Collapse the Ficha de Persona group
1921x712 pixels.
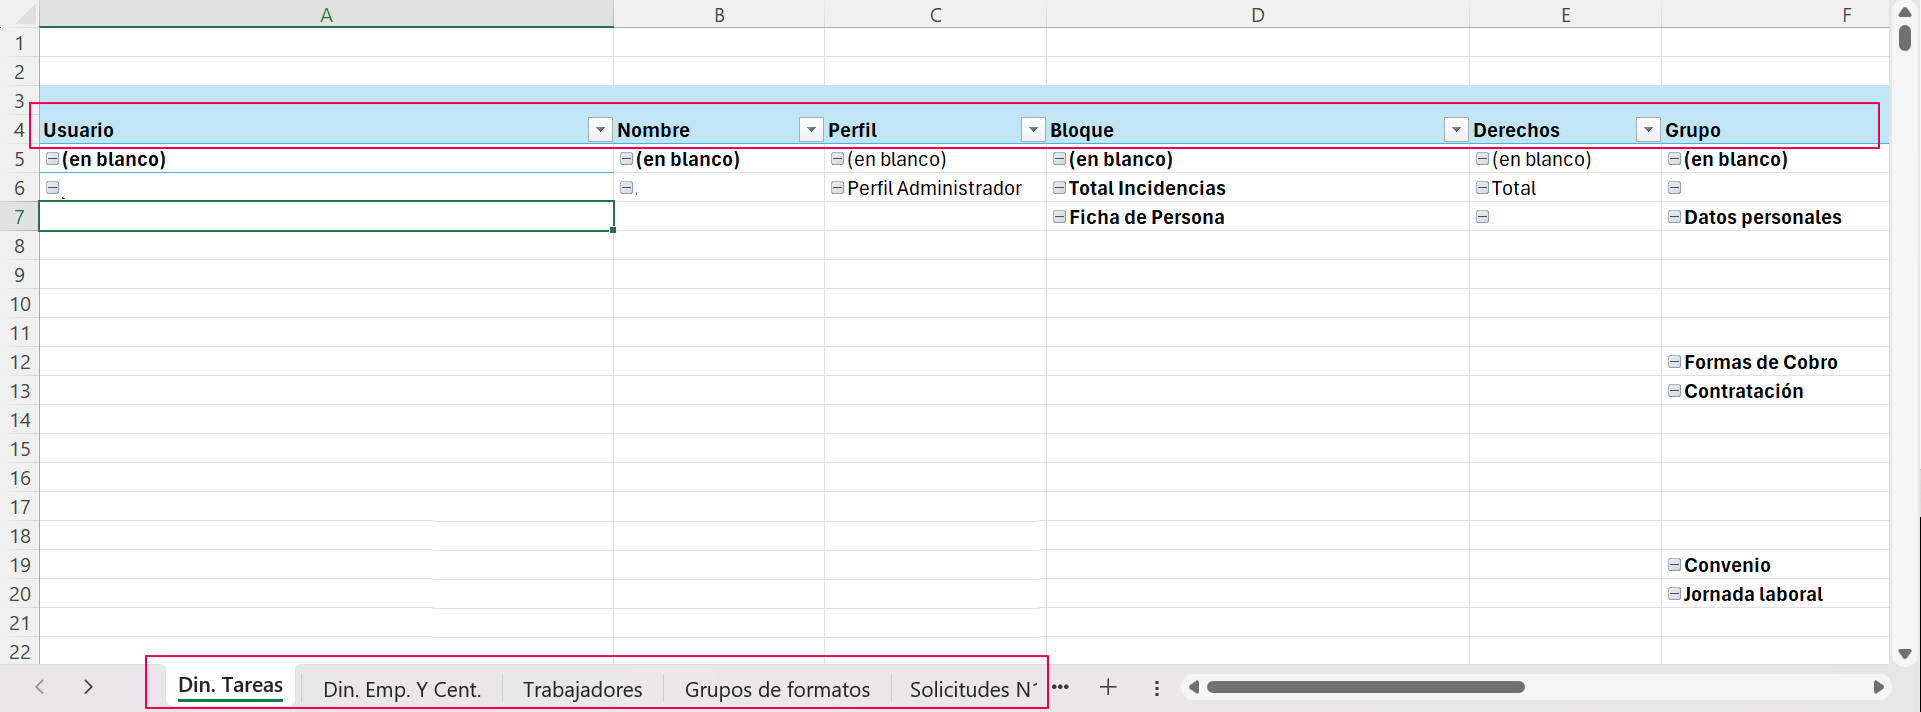coord(1059,216)
